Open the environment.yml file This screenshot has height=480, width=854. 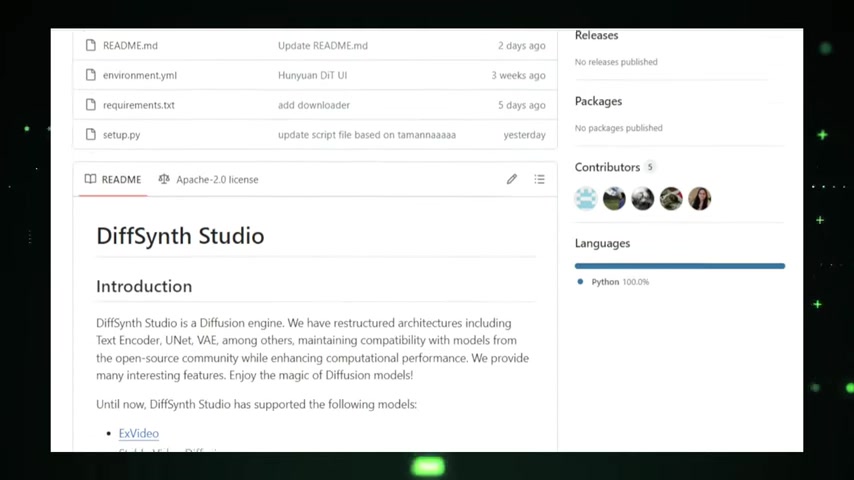[x=140, y=75]
